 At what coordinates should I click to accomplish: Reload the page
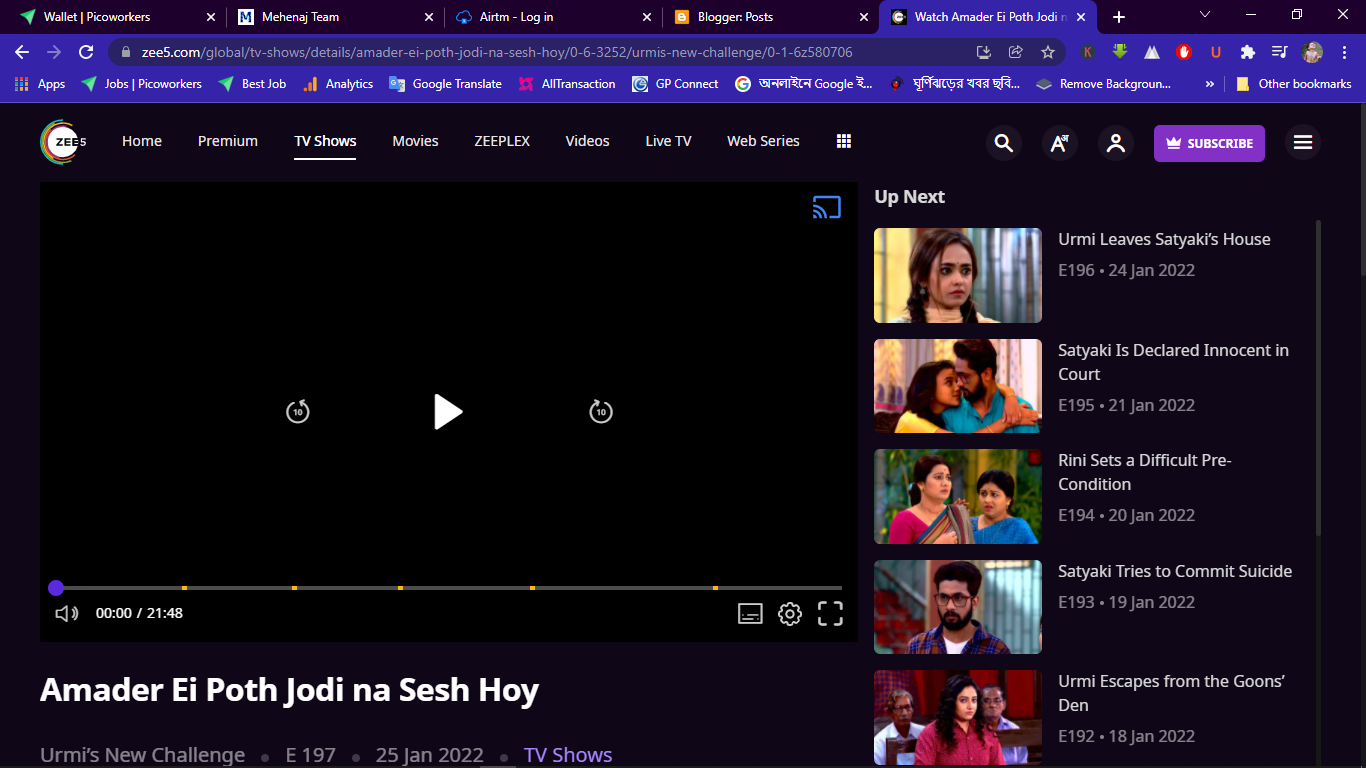tap(86, 52)
